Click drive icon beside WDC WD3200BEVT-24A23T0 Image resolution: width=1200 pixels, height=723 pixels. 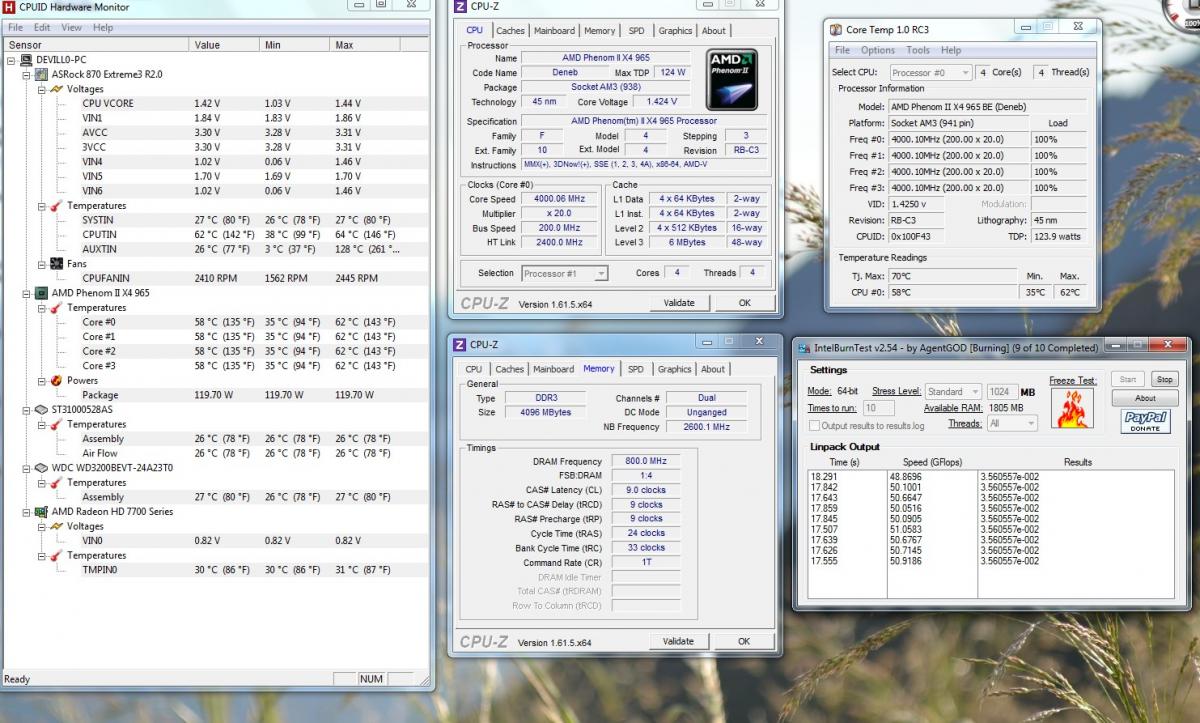[x=42, y=468]
